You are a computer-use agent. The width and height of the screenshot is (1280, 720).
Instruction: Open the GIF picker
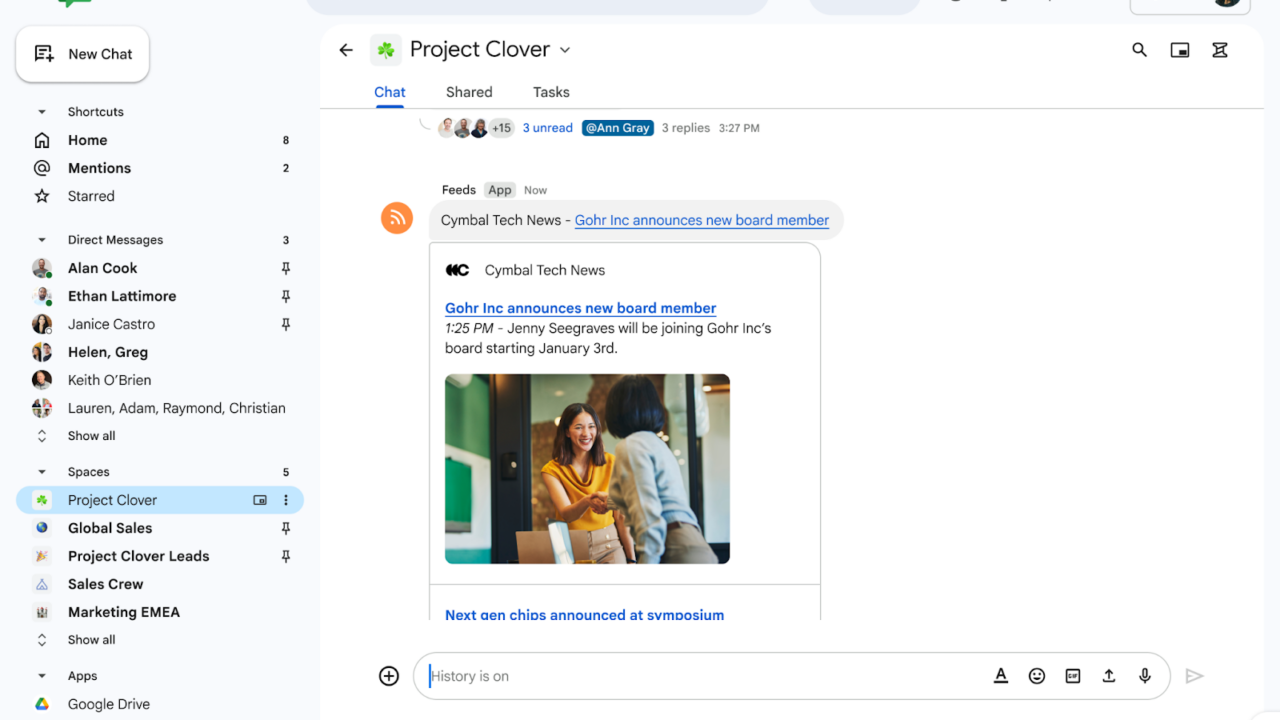click(1073, 676)
